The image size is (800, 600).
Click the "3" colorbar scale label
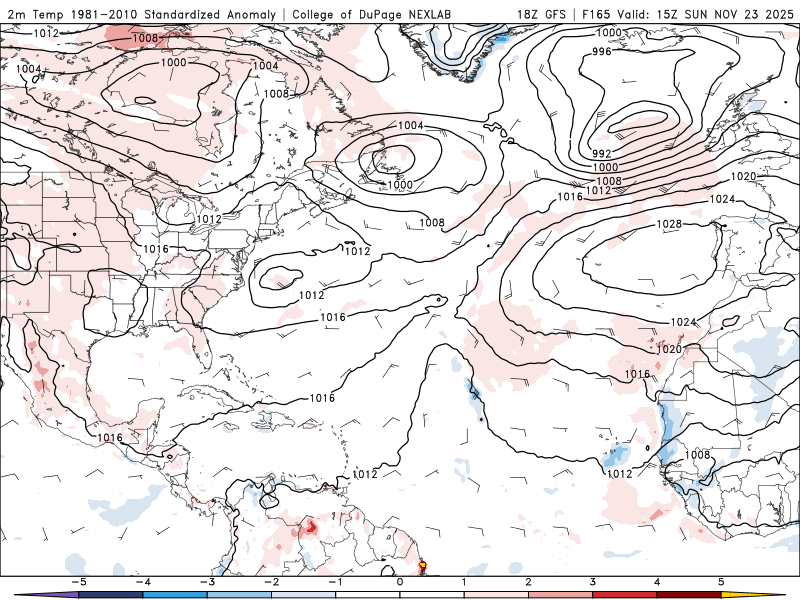point(593,582)
